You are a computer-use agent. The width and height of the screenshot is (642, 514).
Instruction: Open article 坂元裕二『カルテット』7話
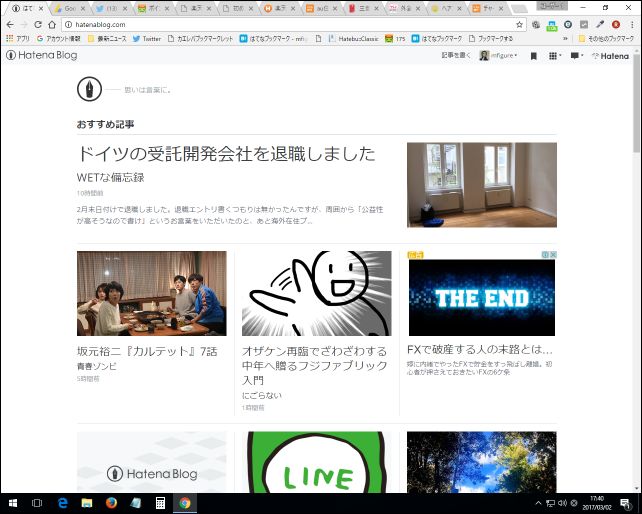147,351
